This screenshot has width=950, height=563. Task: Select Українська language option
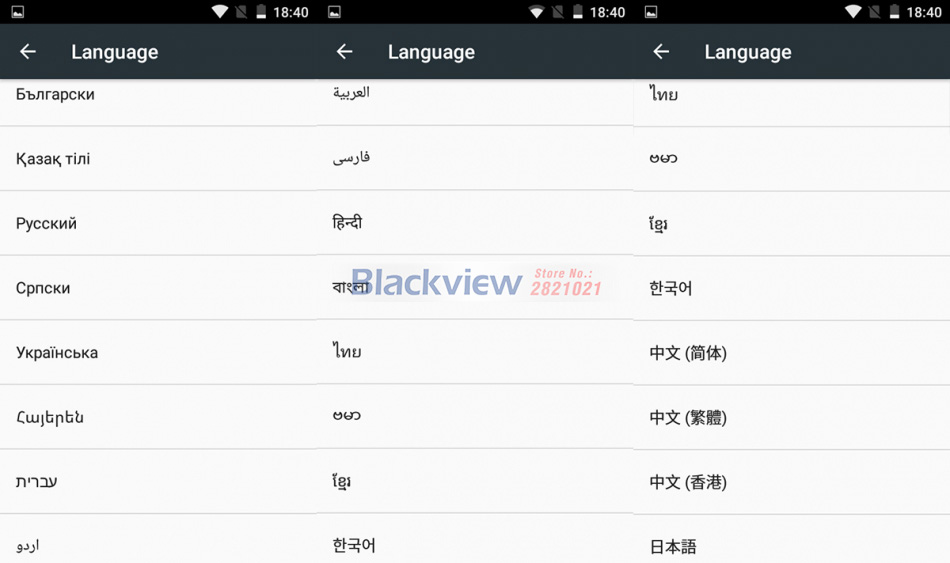click(x=57, y=352)
